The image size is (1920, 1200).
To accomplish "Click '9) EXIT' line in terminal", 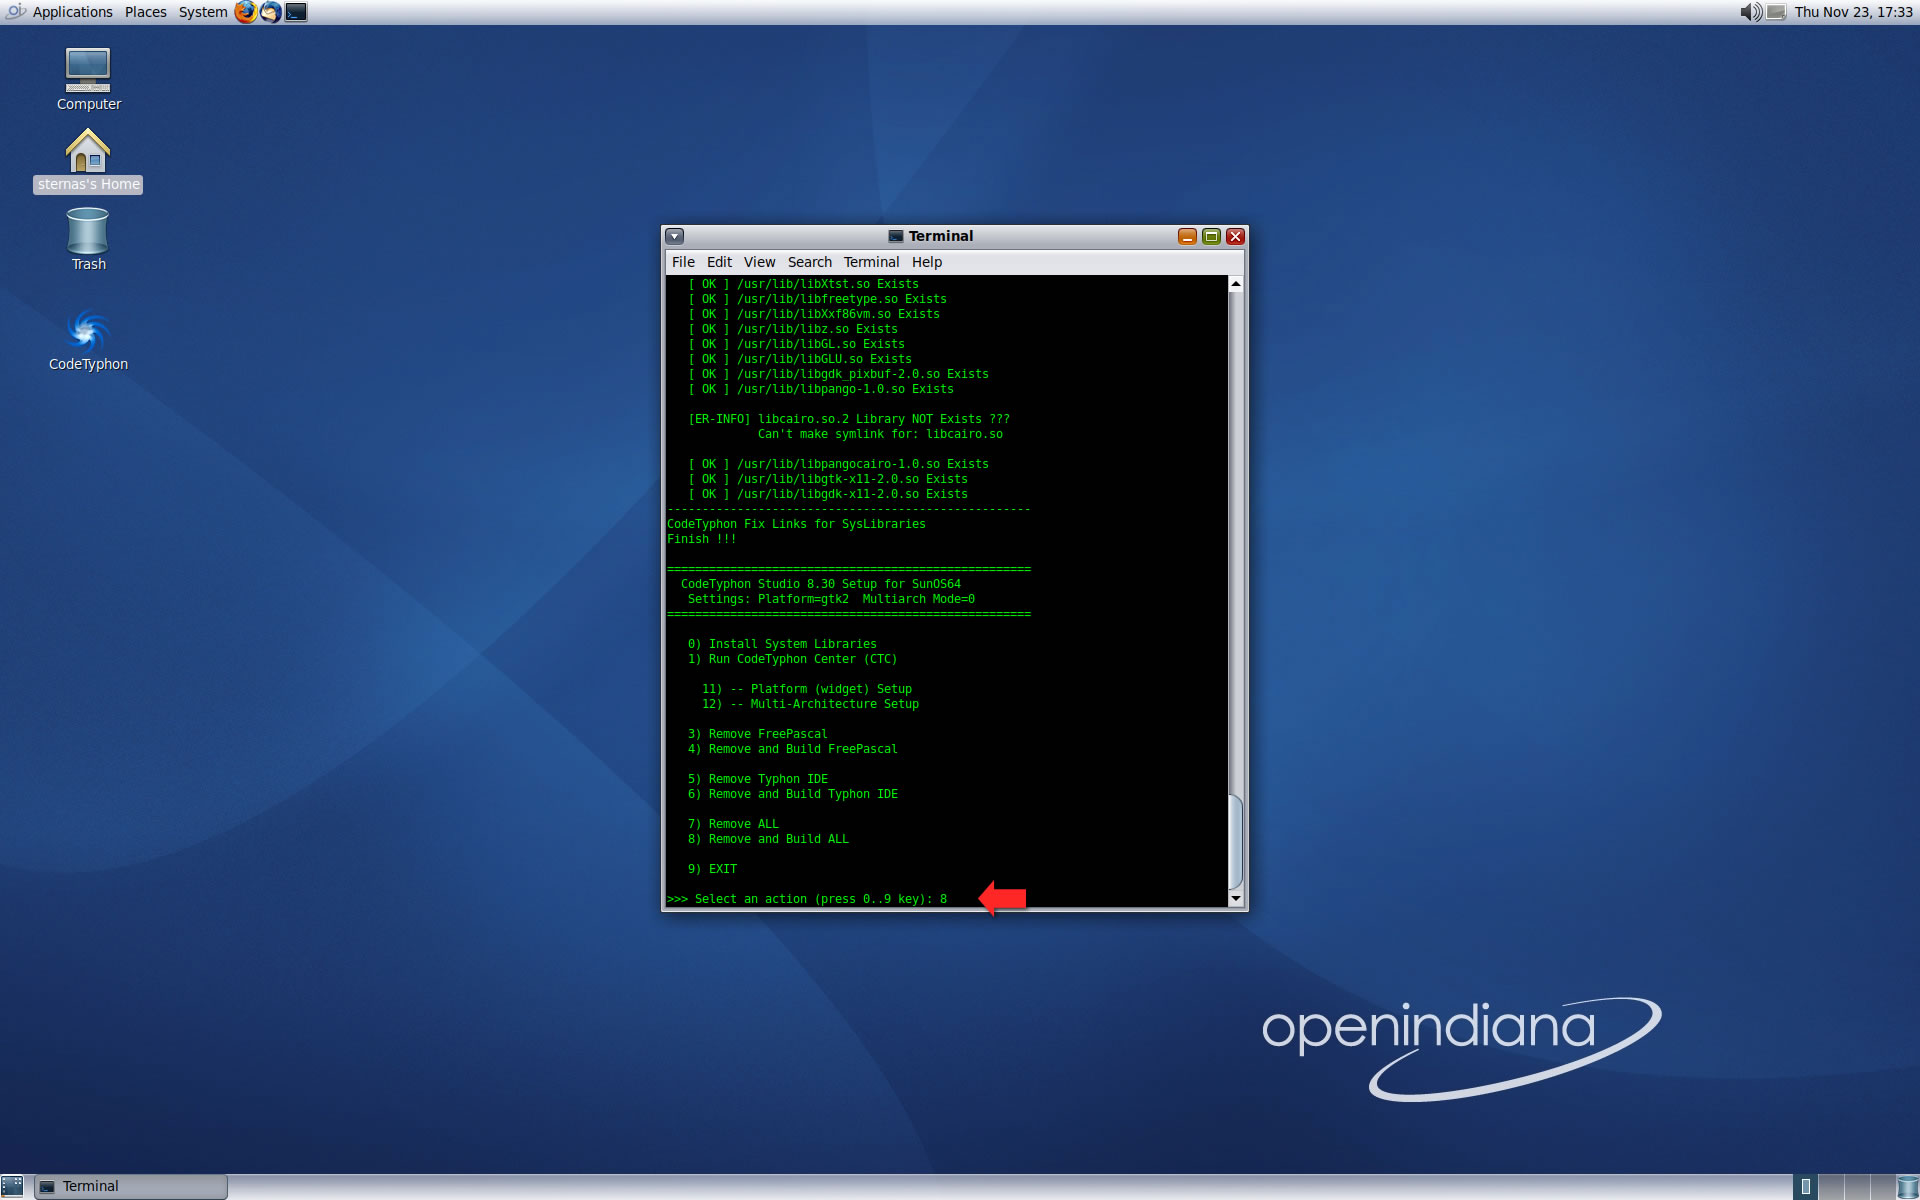I will 712,869.
